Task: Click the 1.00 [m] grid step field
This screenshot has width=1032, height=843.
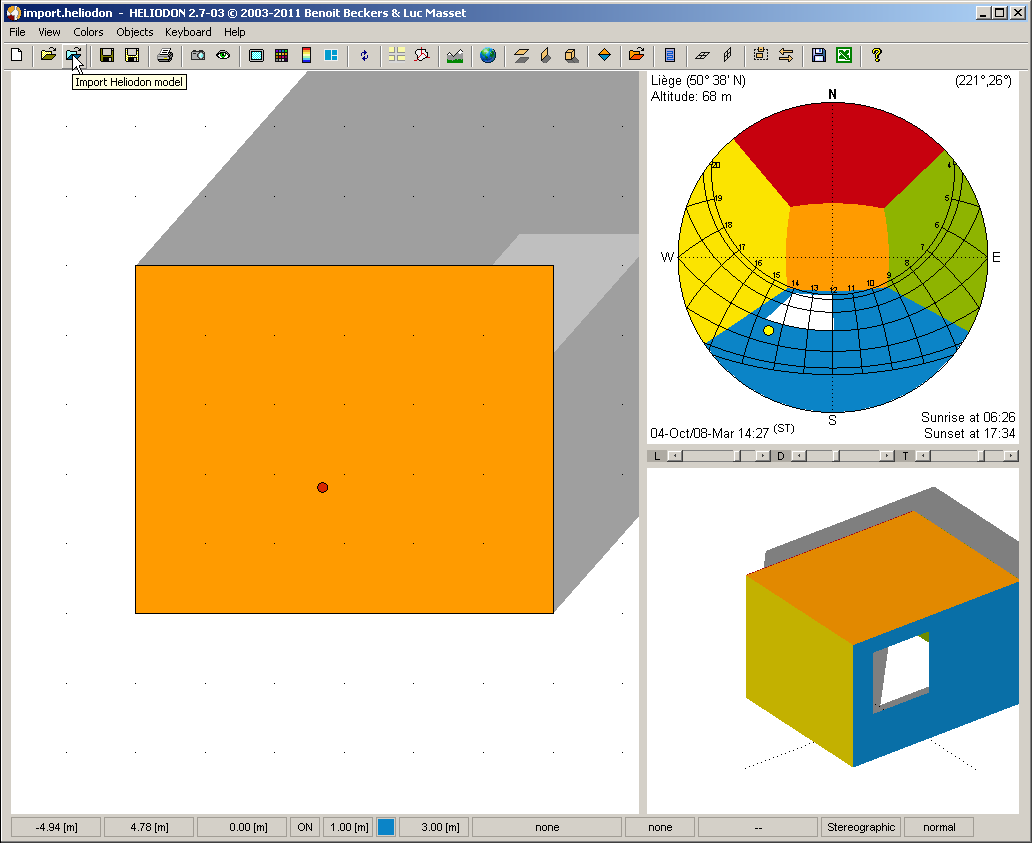Action: click(349, 827)
